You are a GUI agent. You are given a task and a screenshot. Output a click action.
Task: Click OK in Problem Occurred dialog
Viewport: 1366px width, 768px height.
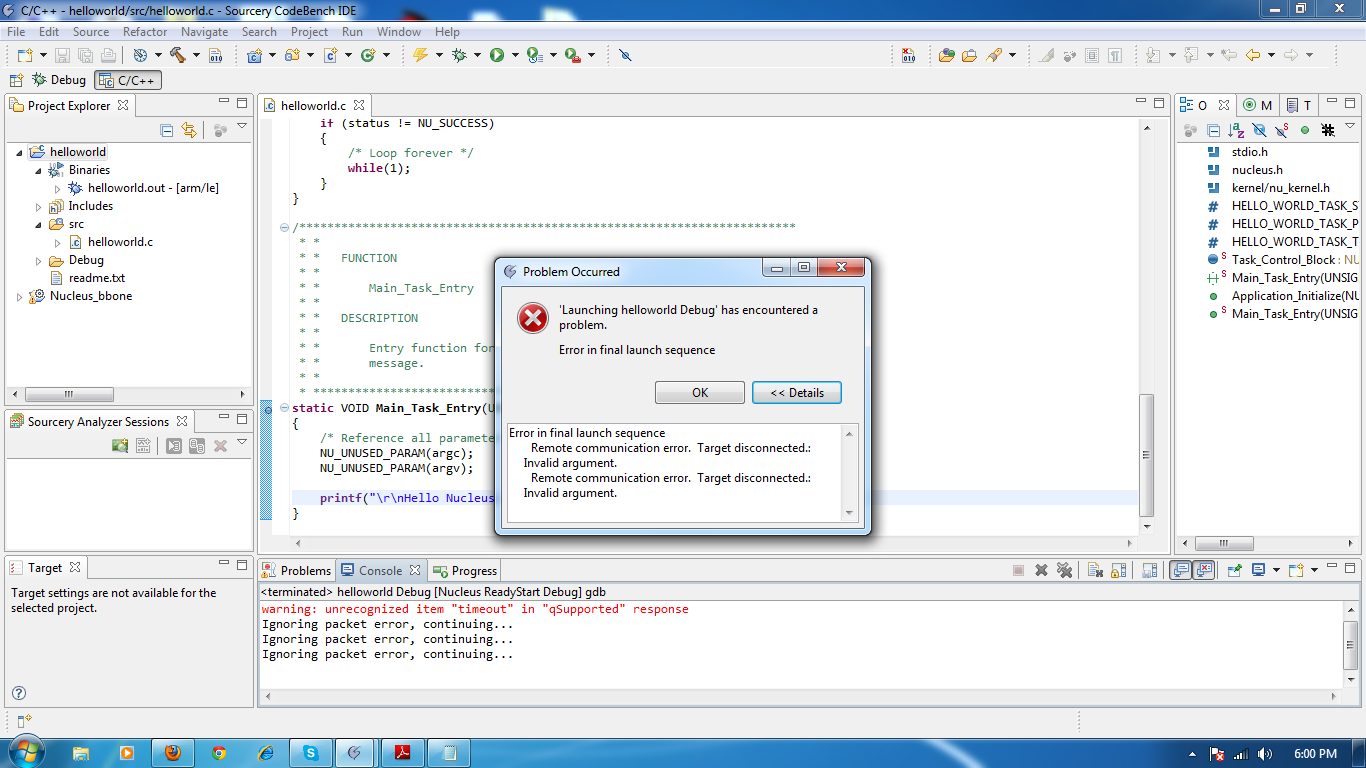pyautogui.click(x=700, y=392)
